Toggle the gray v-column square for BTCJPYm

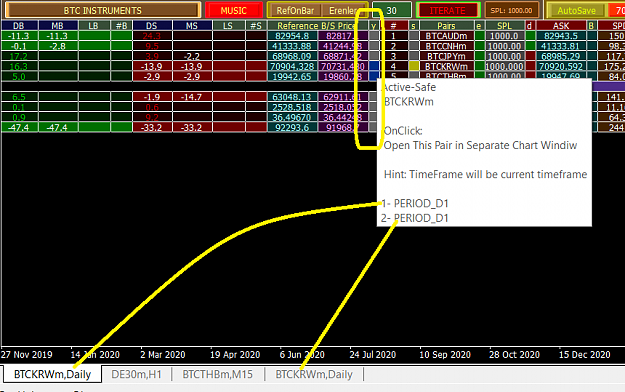point(374,56)
